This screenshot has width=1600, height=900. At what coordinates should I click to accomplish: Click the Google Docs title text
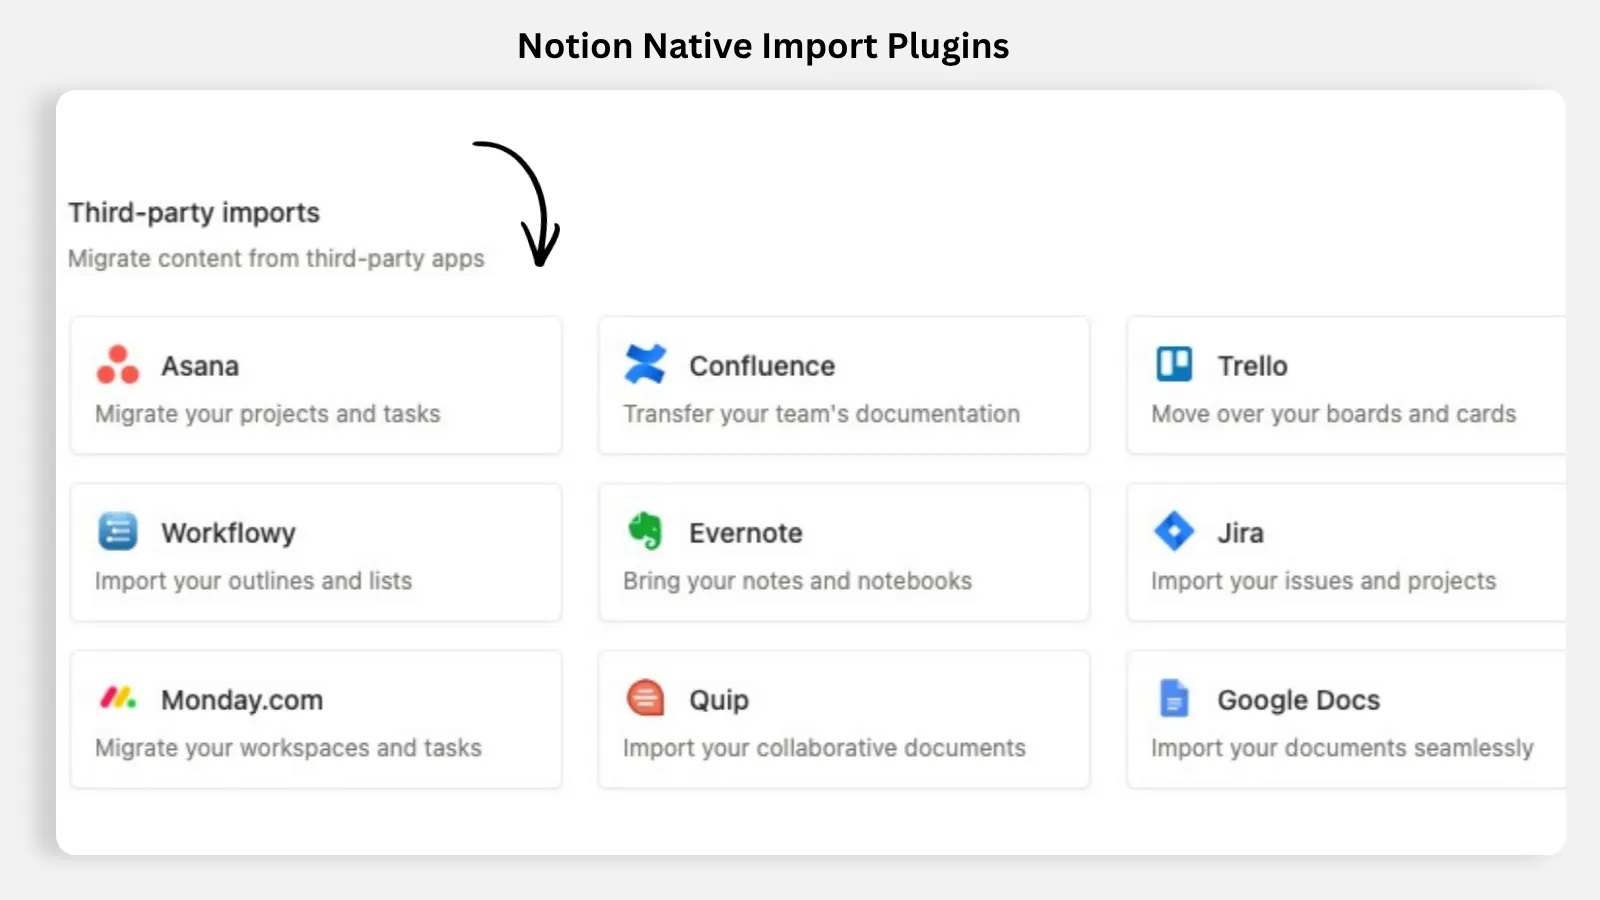[1299, 700]
